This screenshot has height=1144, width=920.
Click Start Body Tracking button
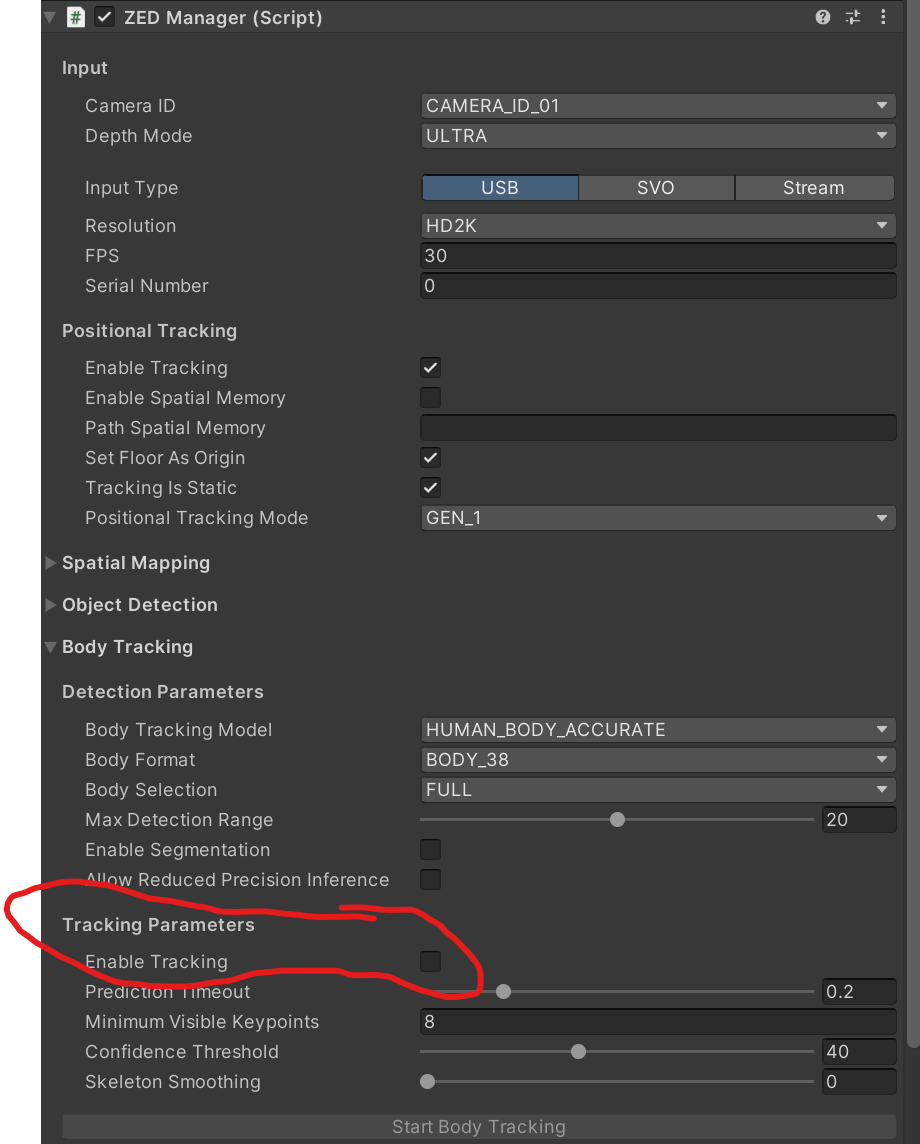pos(479,1126)
